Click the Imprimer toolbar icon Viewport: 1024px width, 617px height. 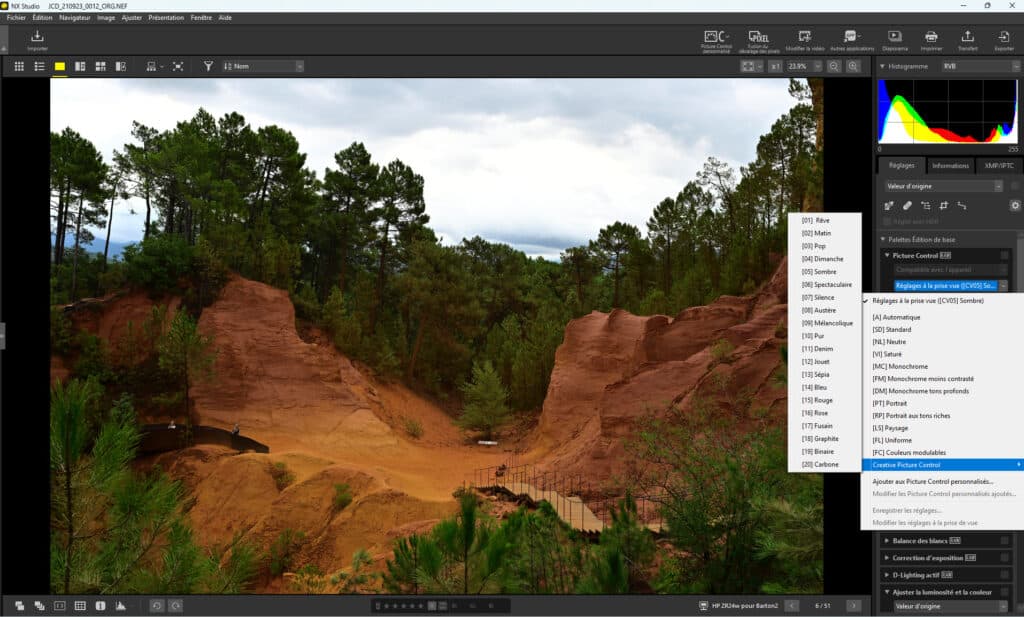click(932, 37)
